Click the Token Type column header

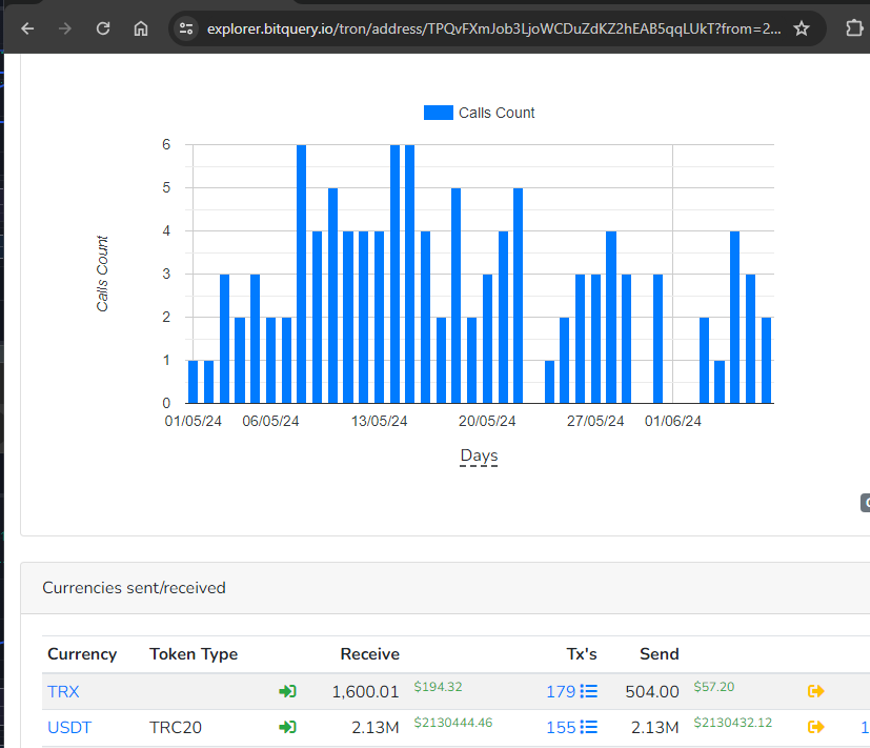click(x=194, y=654)
